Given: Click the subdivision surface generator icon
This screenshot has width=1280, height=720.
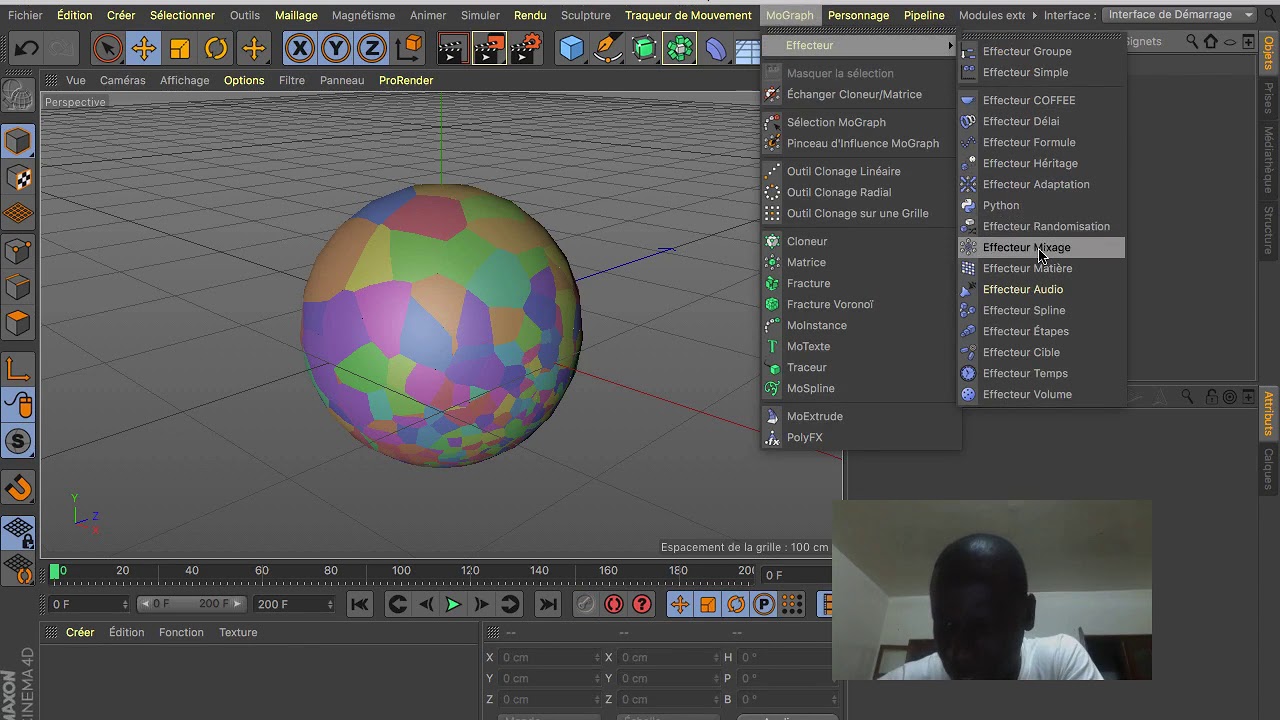Looking at the screenshot, I should pos(644,48).
